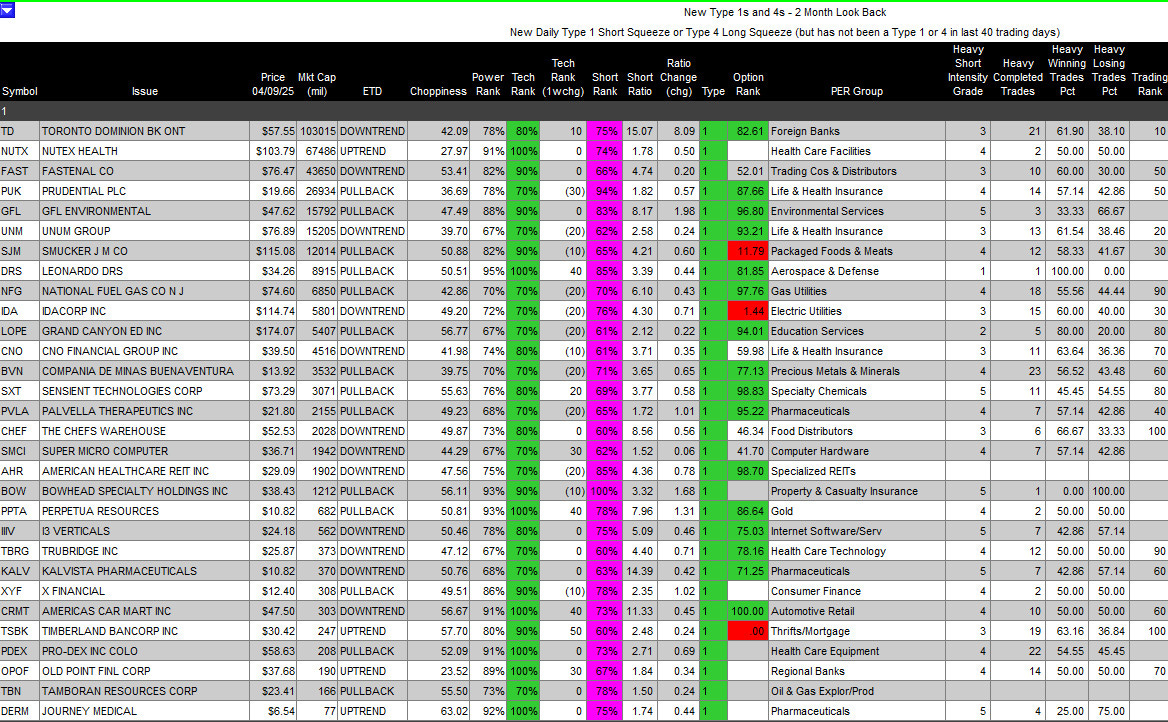Click the 14.39 short ratio cell
This screenshot has height=722, width=1168.
(x=640, y=571)
